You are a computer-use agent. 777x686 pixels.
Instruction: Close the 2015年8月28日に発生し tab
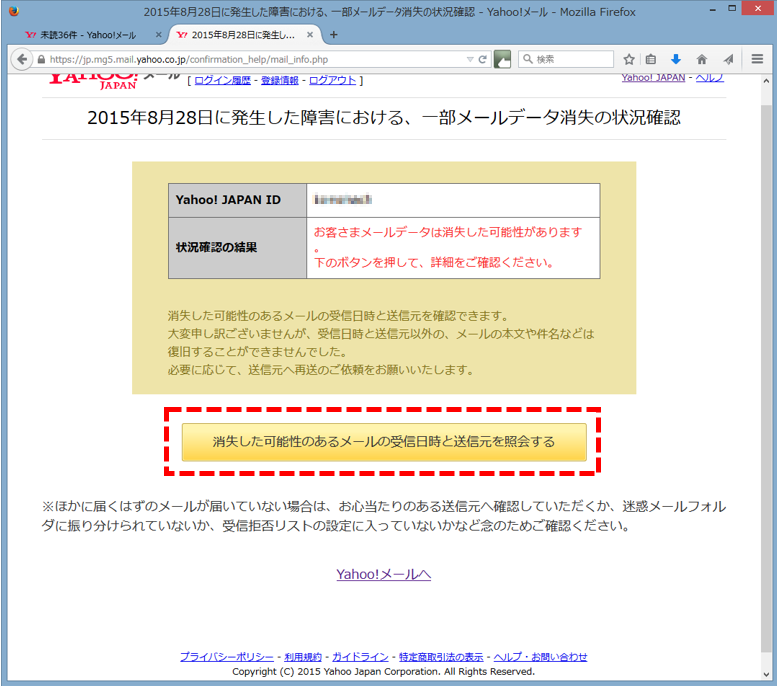310,35
